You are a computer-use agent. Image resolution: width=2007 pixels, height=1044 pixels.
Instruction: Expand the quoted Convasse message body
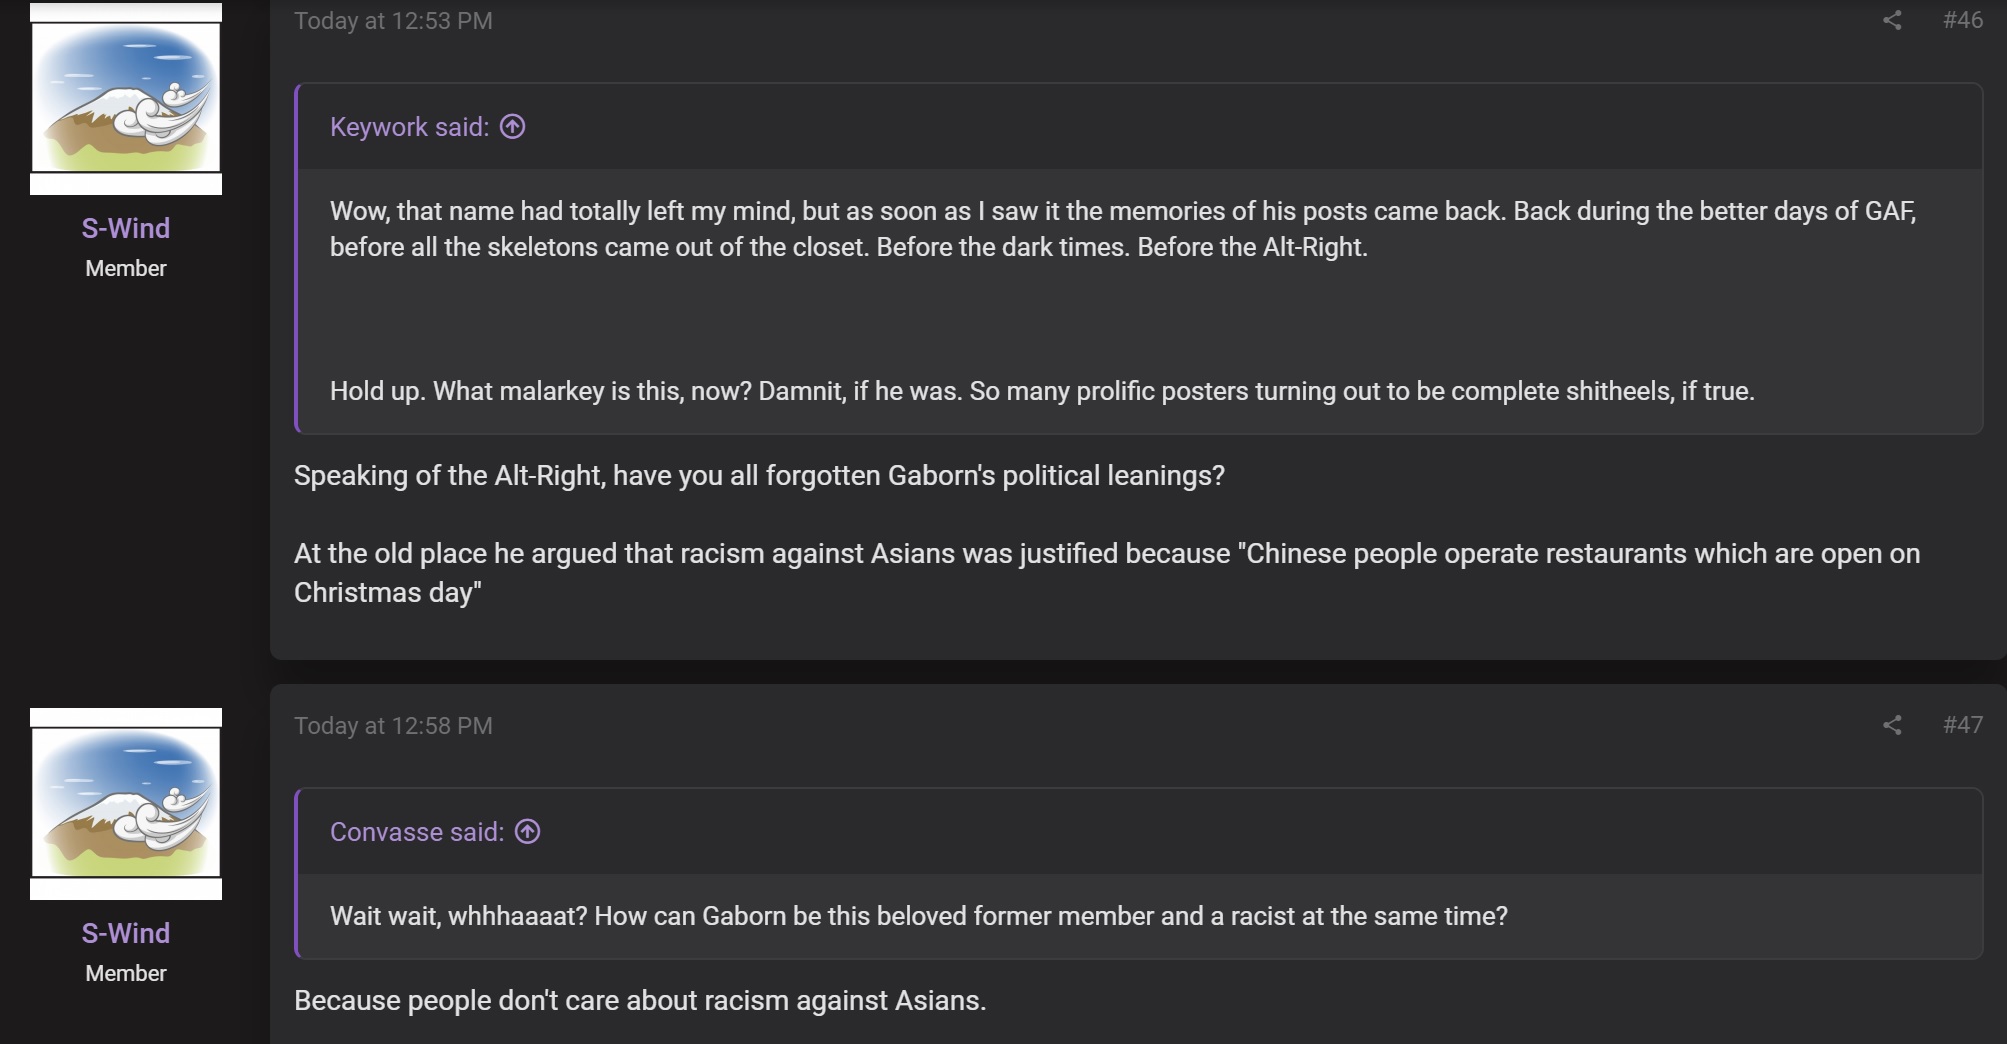tap(1140, 916)
